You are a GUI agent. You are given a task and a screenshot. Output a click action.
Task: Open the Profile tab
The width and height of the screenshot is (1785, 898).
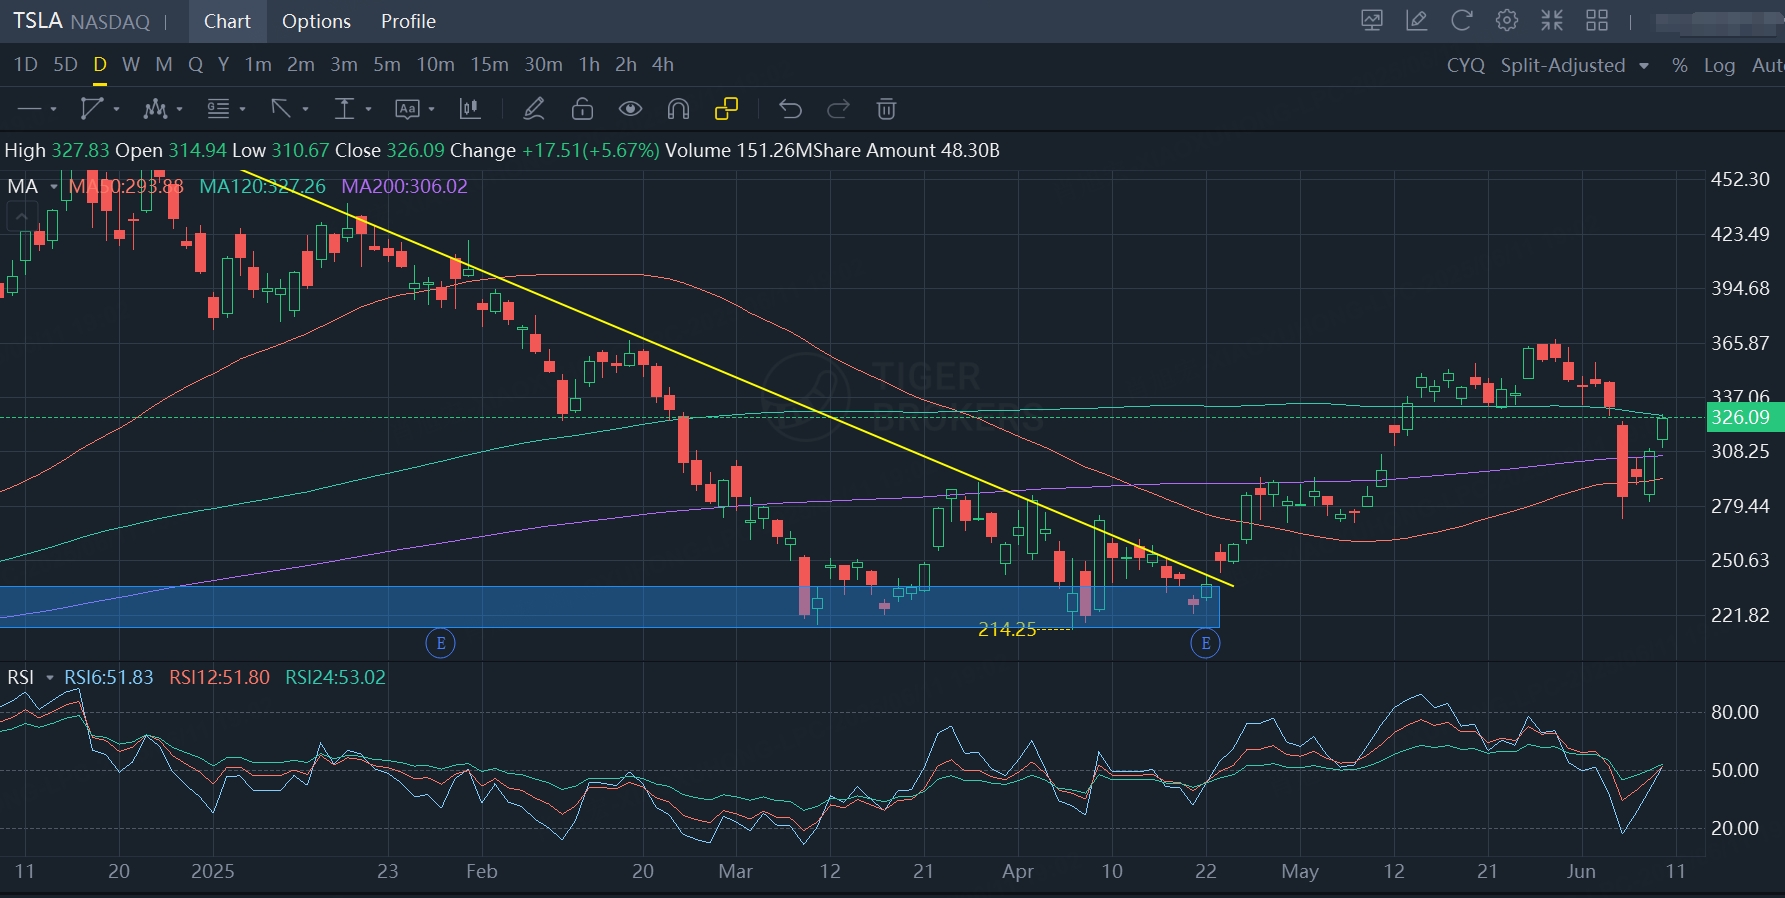click(408, 21)
